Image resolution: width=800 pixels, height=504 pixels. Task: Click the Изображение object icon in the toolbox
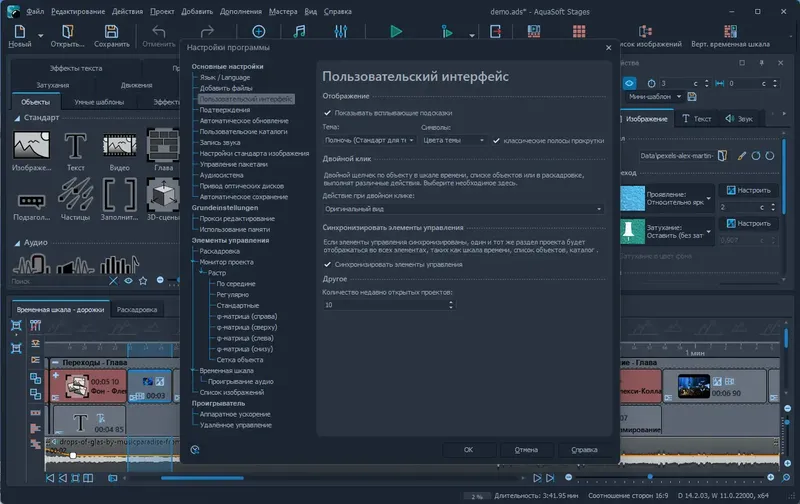32,146
